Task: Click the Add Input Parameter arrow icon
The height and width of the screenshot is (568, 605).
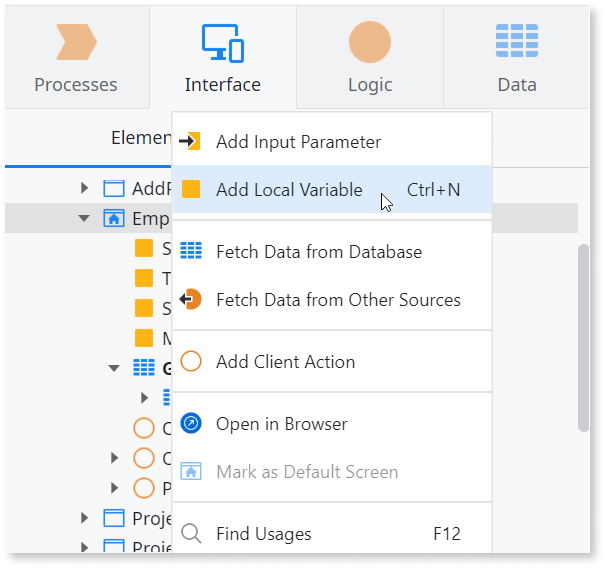Action: pos(191,142)
